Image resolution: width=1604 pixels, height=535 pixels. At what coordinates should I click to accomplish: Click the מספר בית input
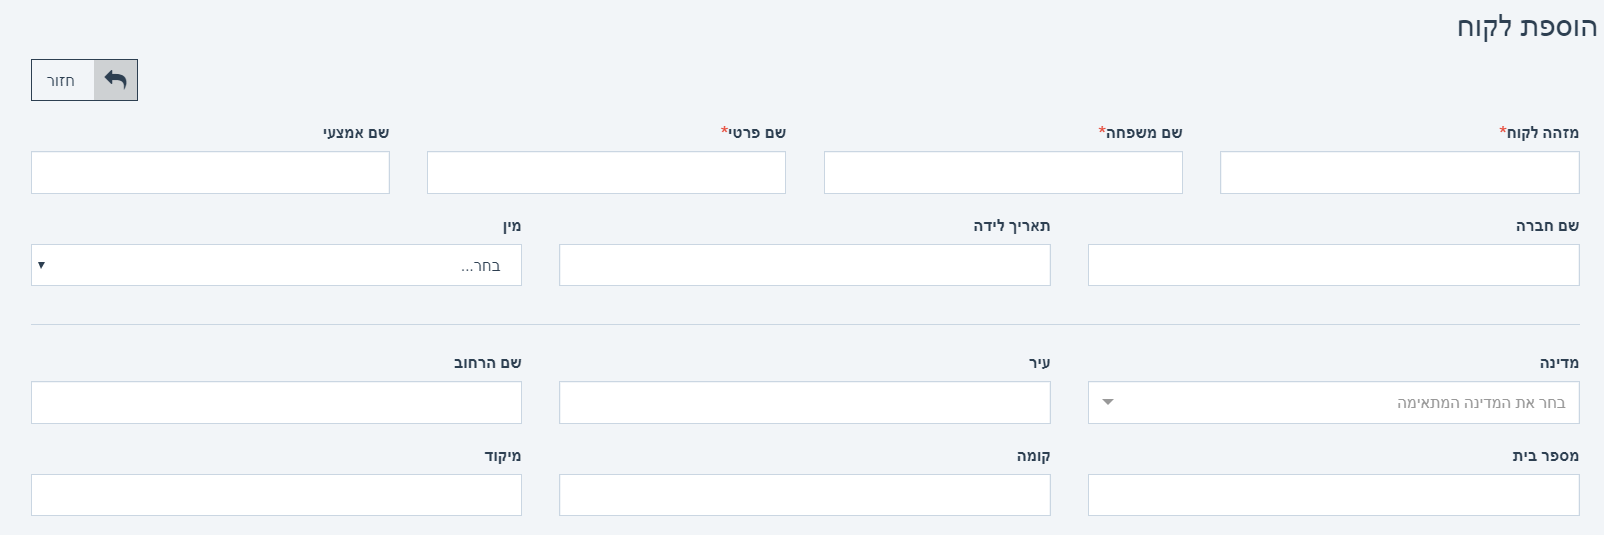pyautogui.click(x=1333, y=495)
